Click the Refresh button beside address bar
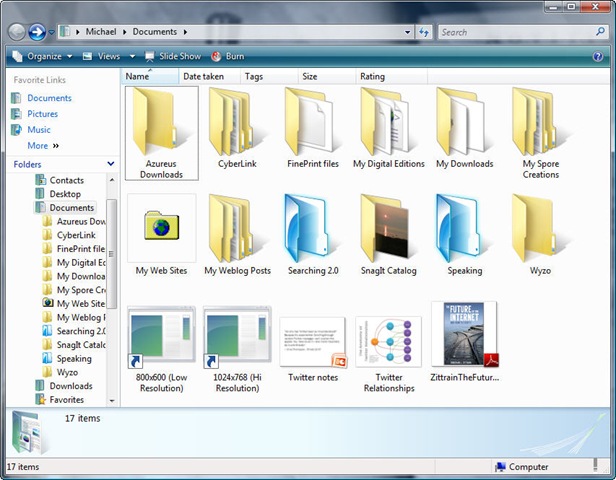 pos(424,32)
